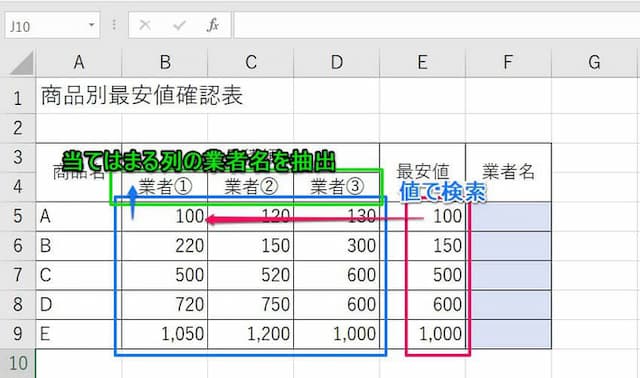
Task: Select cell C6 containing 150
Action: coord(251,246)
